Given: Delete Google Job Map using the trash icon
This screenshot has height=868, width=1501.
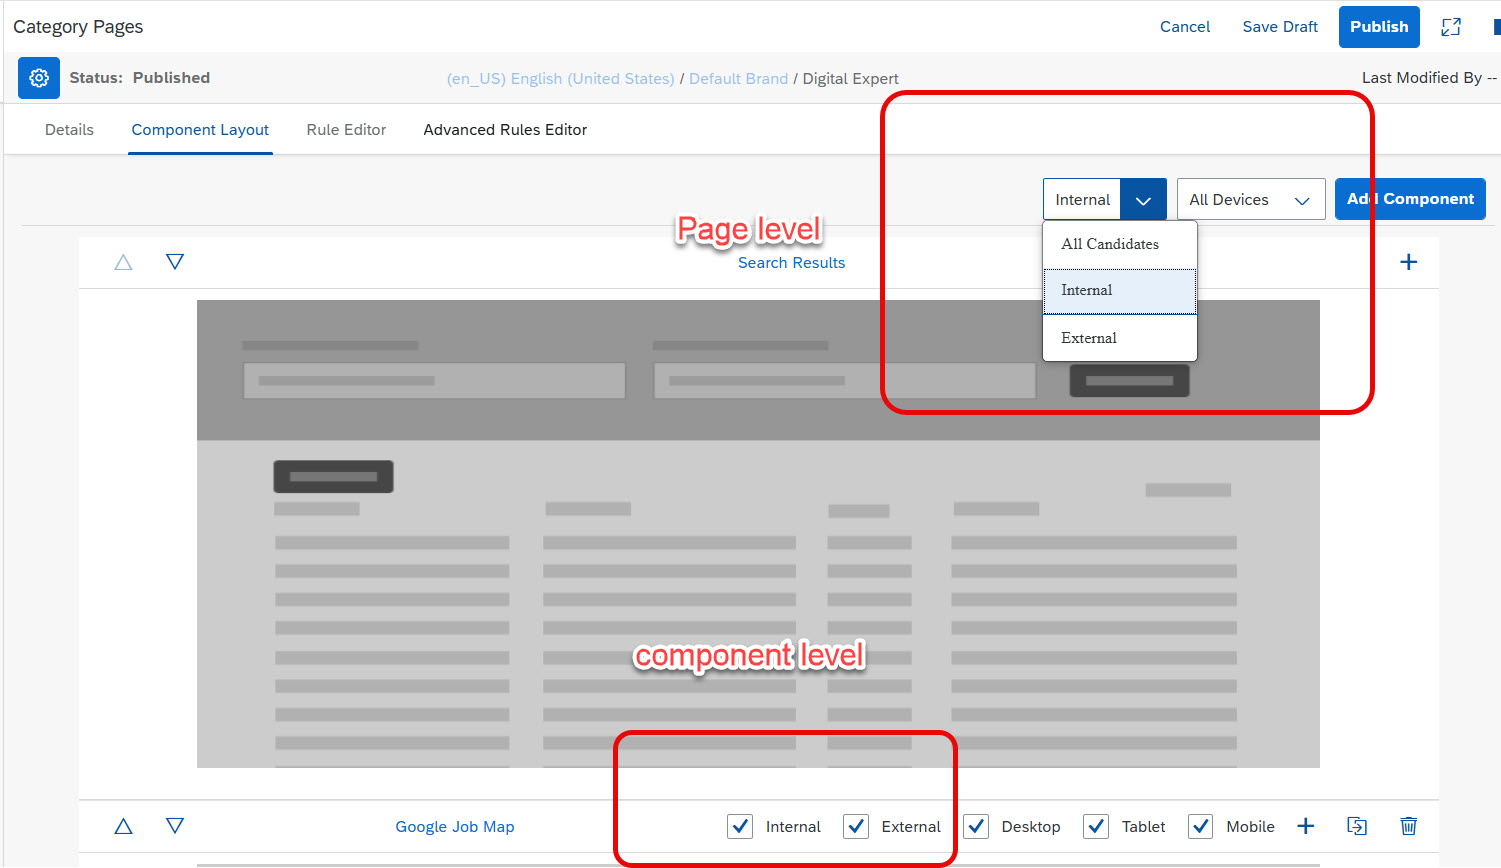Looking at the screenshot, I should [1408, 826].
